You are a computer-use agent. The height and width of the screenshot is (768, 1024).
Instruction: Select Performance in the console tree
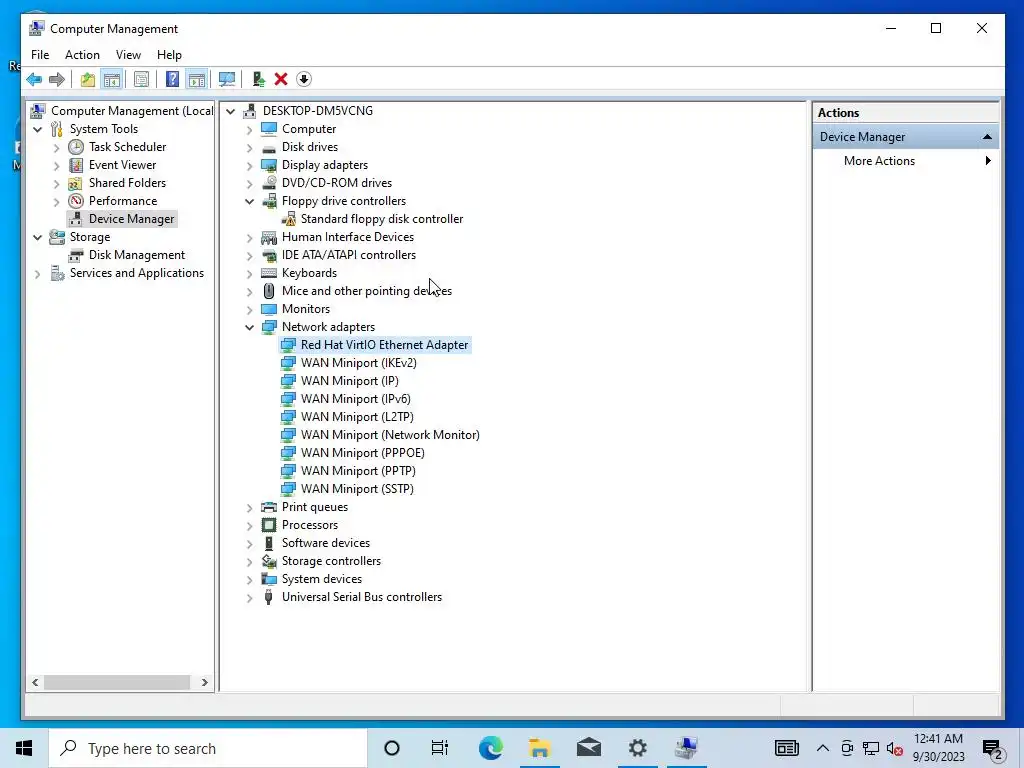pyautogui.click(x=123, y=200)
